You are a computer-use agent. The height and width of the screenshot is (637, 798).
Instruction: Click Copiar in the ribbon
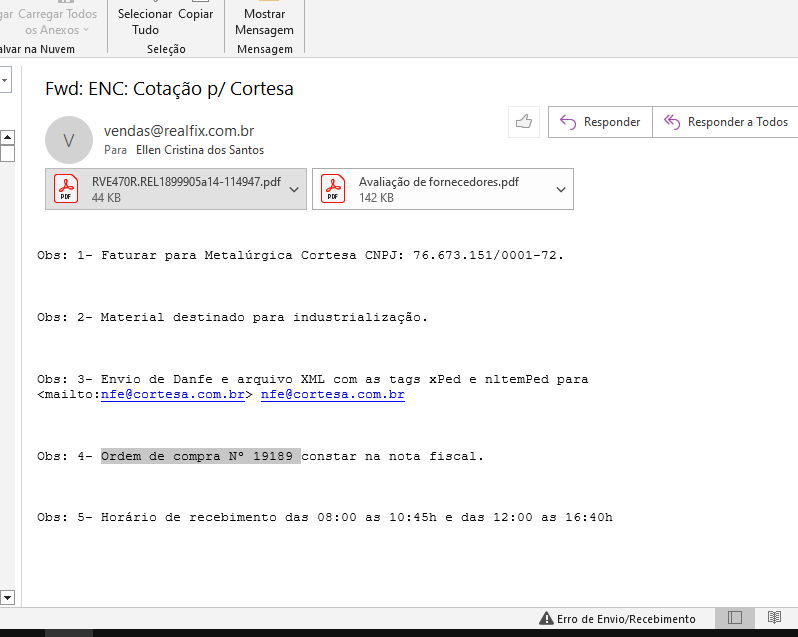point(196,15)
